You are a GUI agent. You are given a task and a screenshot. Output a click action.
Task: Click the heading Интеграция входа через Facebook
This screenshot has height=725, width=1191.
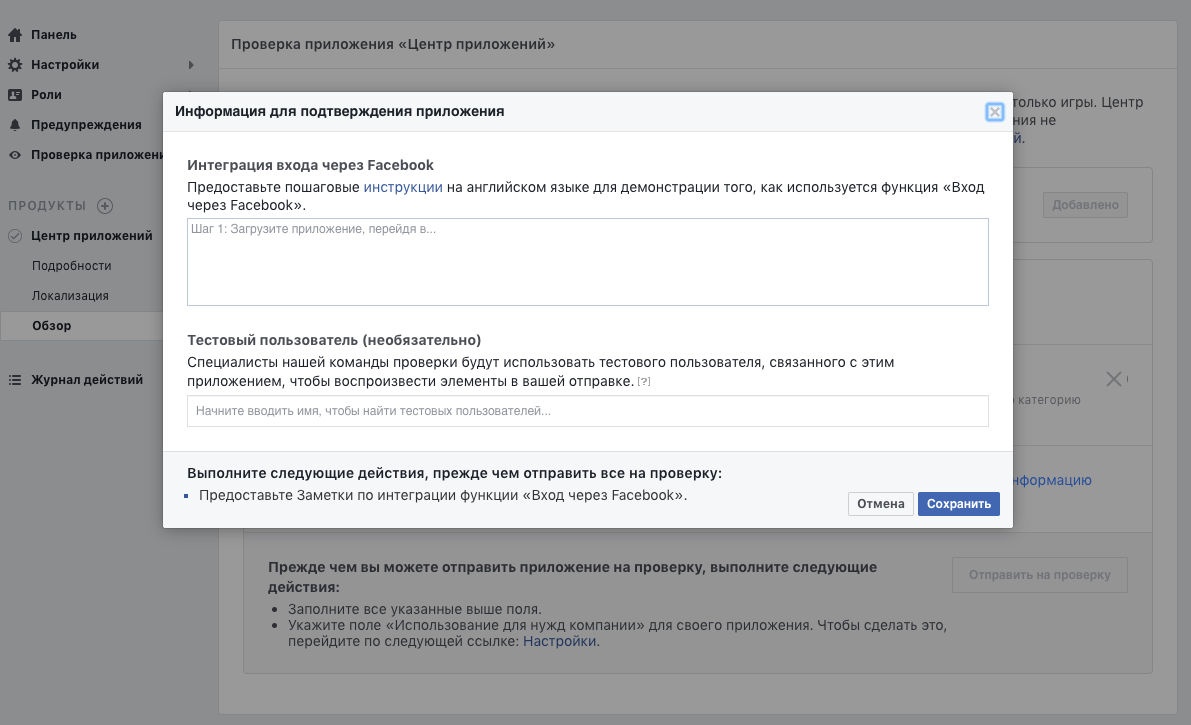point(310,166)
